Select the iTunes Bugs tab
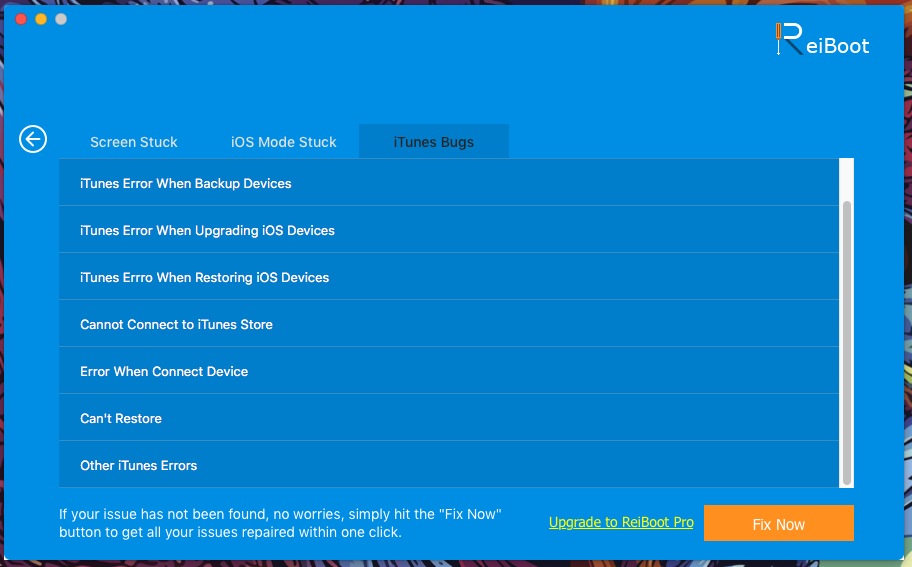Image resolution: width=912 pixels, height=567 pixels. click(x=434, y=141)
